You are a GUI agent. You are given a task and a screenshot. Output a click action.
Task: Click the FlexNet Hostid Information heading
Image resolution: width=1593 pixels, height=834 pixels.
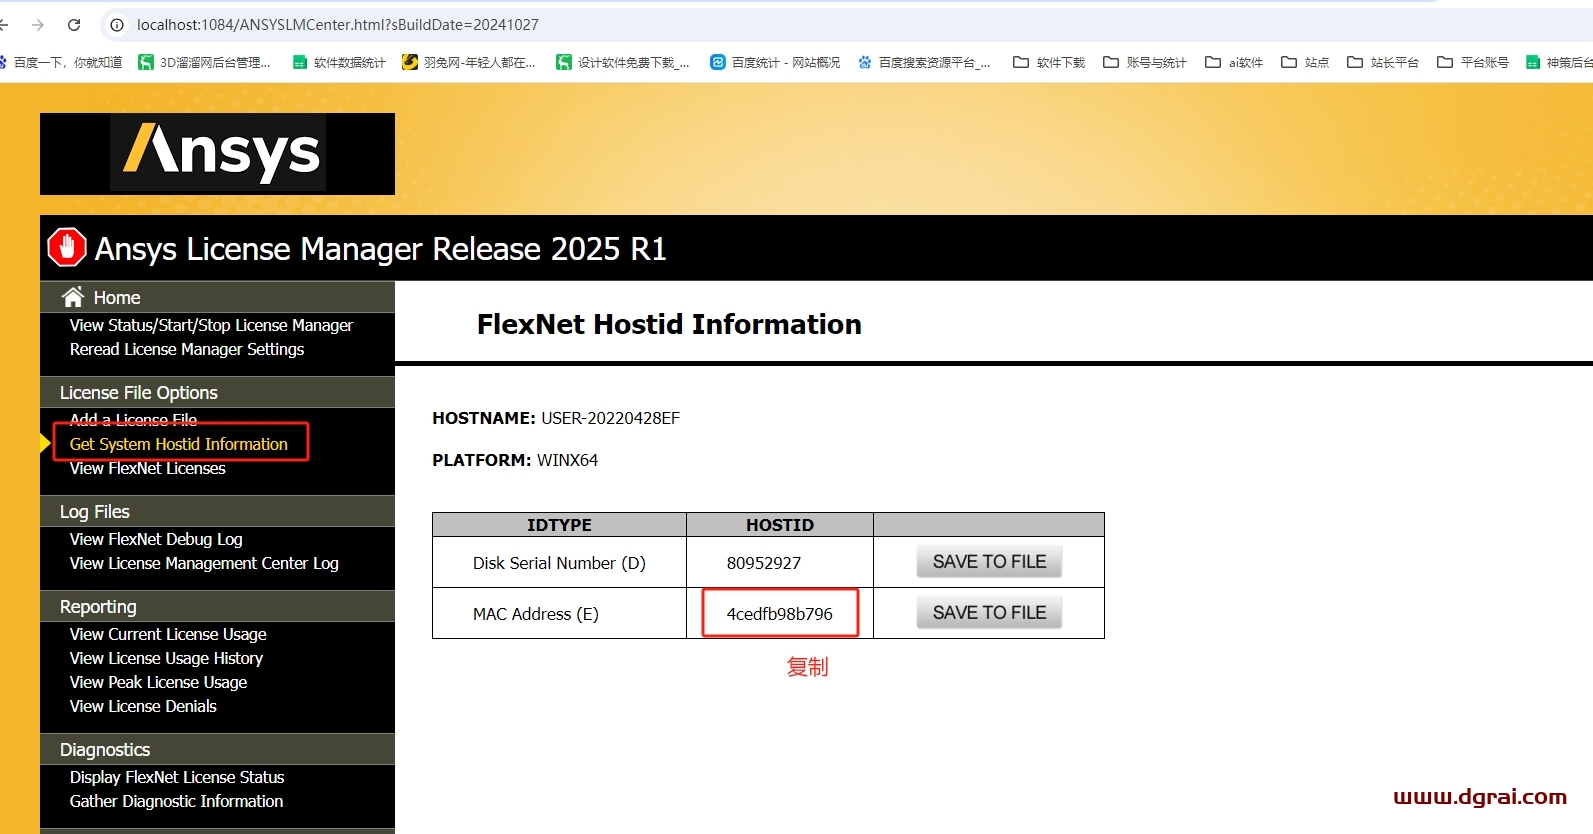pos(669,324)
